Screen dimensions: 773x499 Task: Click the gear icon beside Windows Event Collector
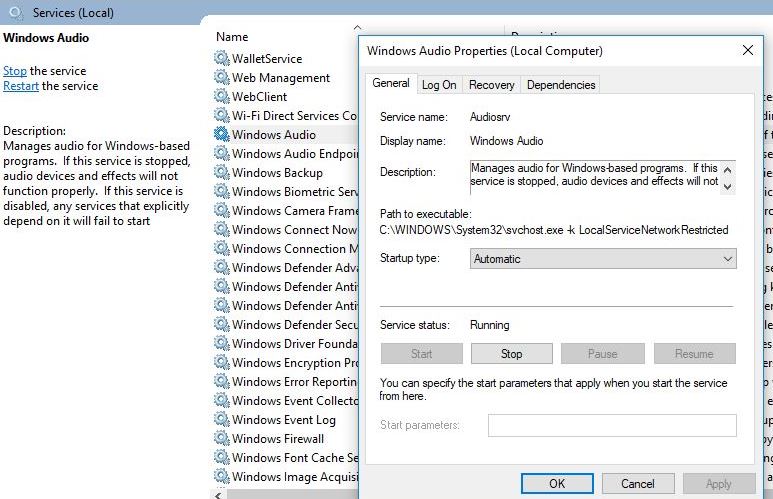[222, 400]
